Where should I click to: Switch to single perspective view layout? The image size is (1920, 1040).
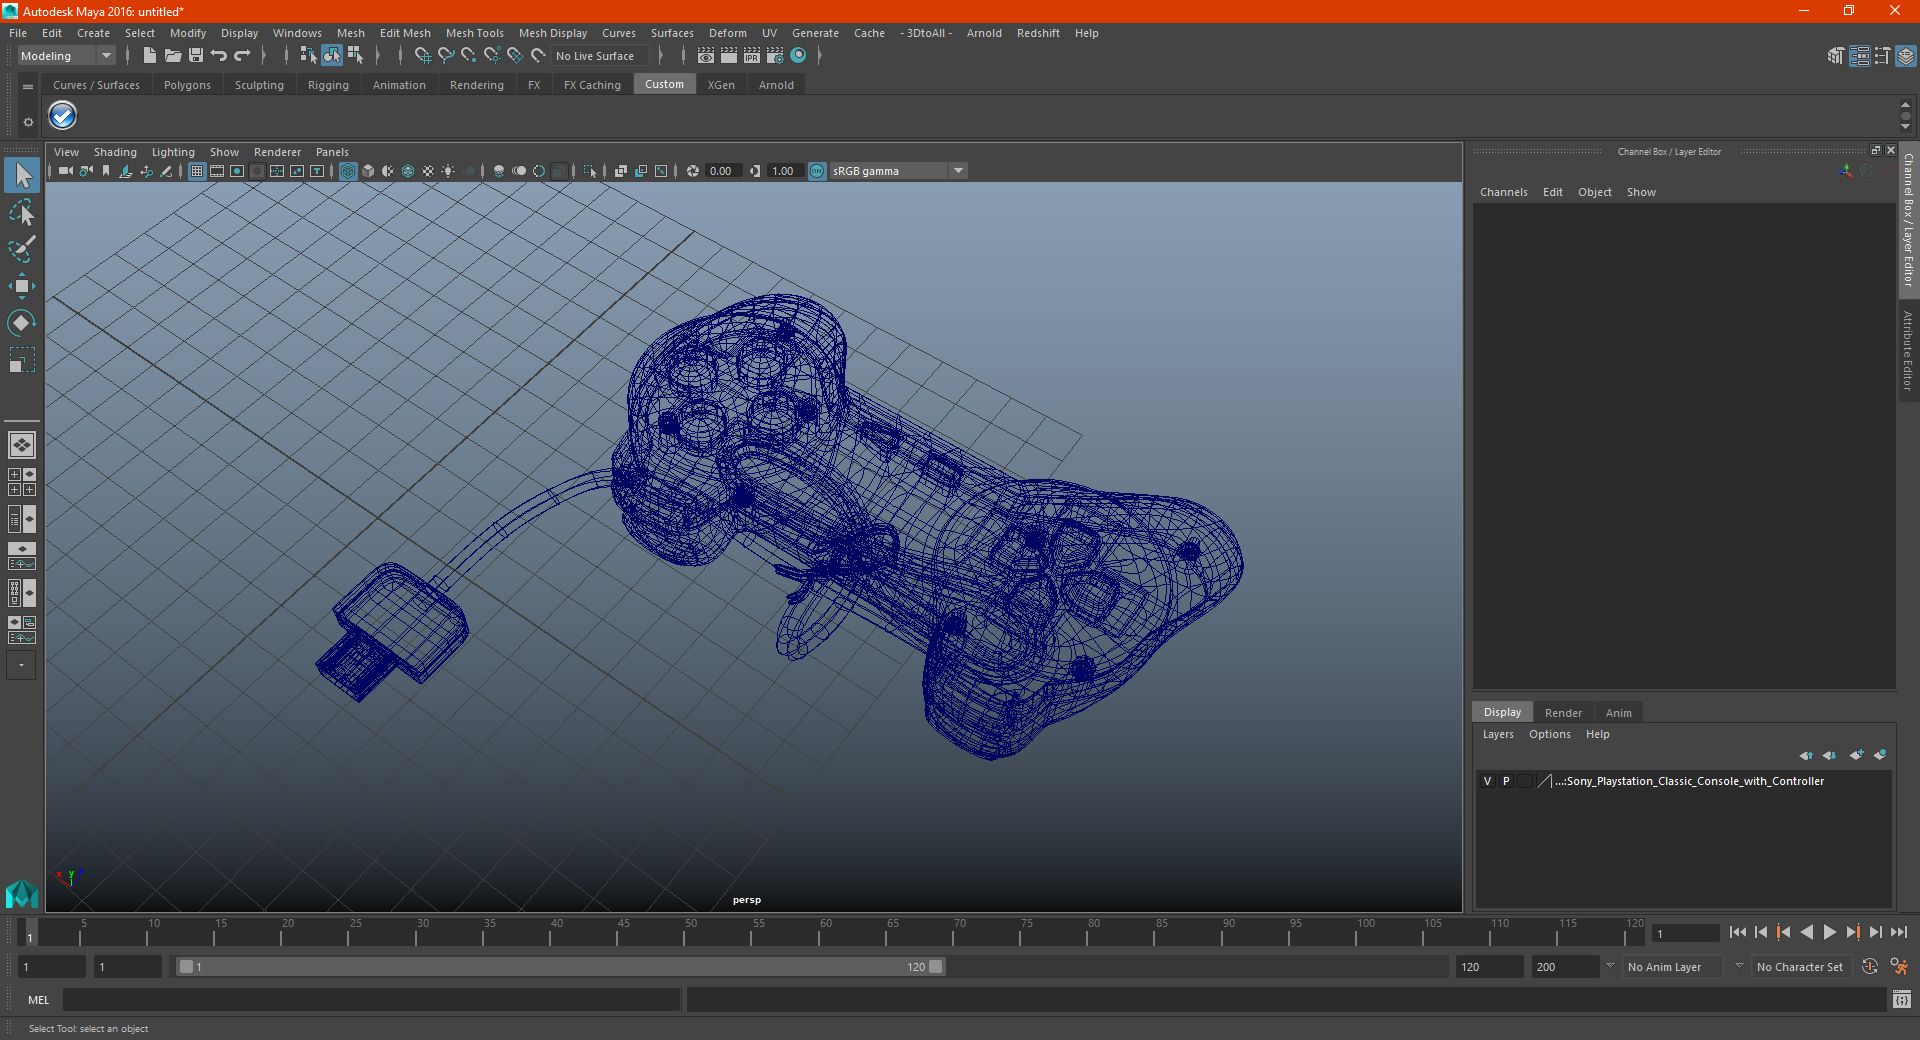tap(22, 445)
